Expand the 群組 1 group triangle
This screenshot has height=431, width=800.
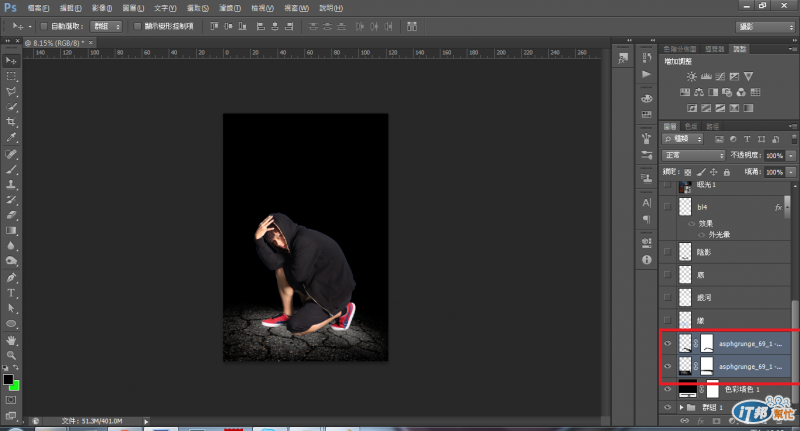tap(682, 408)
